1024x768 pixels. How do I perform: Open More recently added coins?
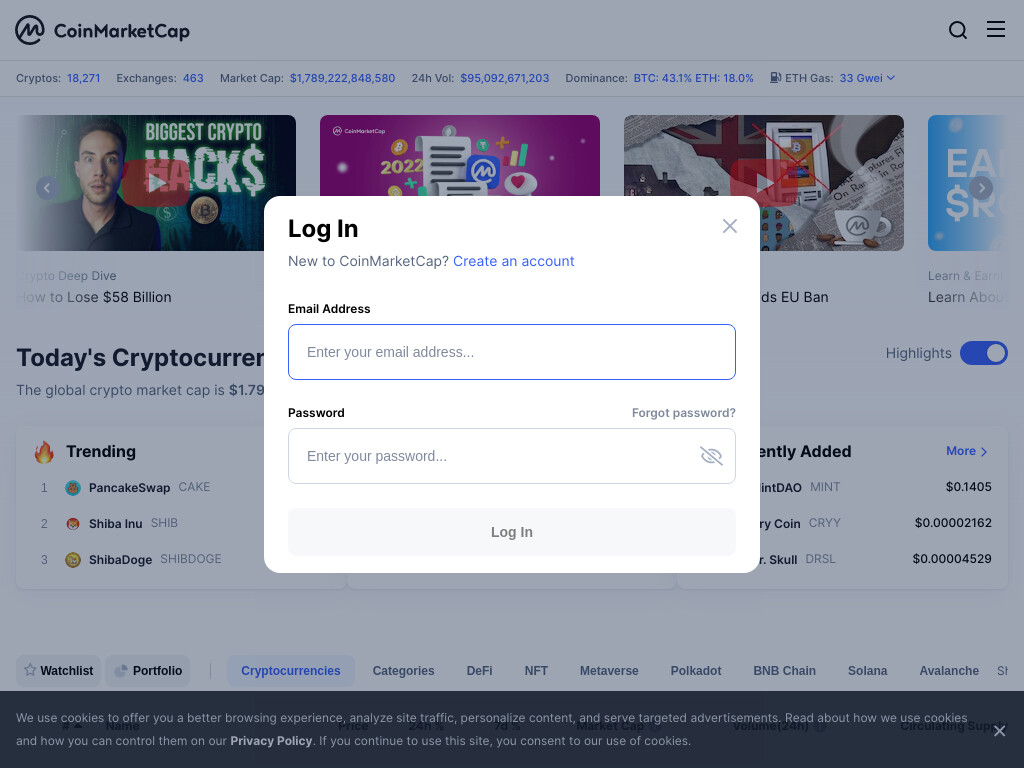(967, 451)
